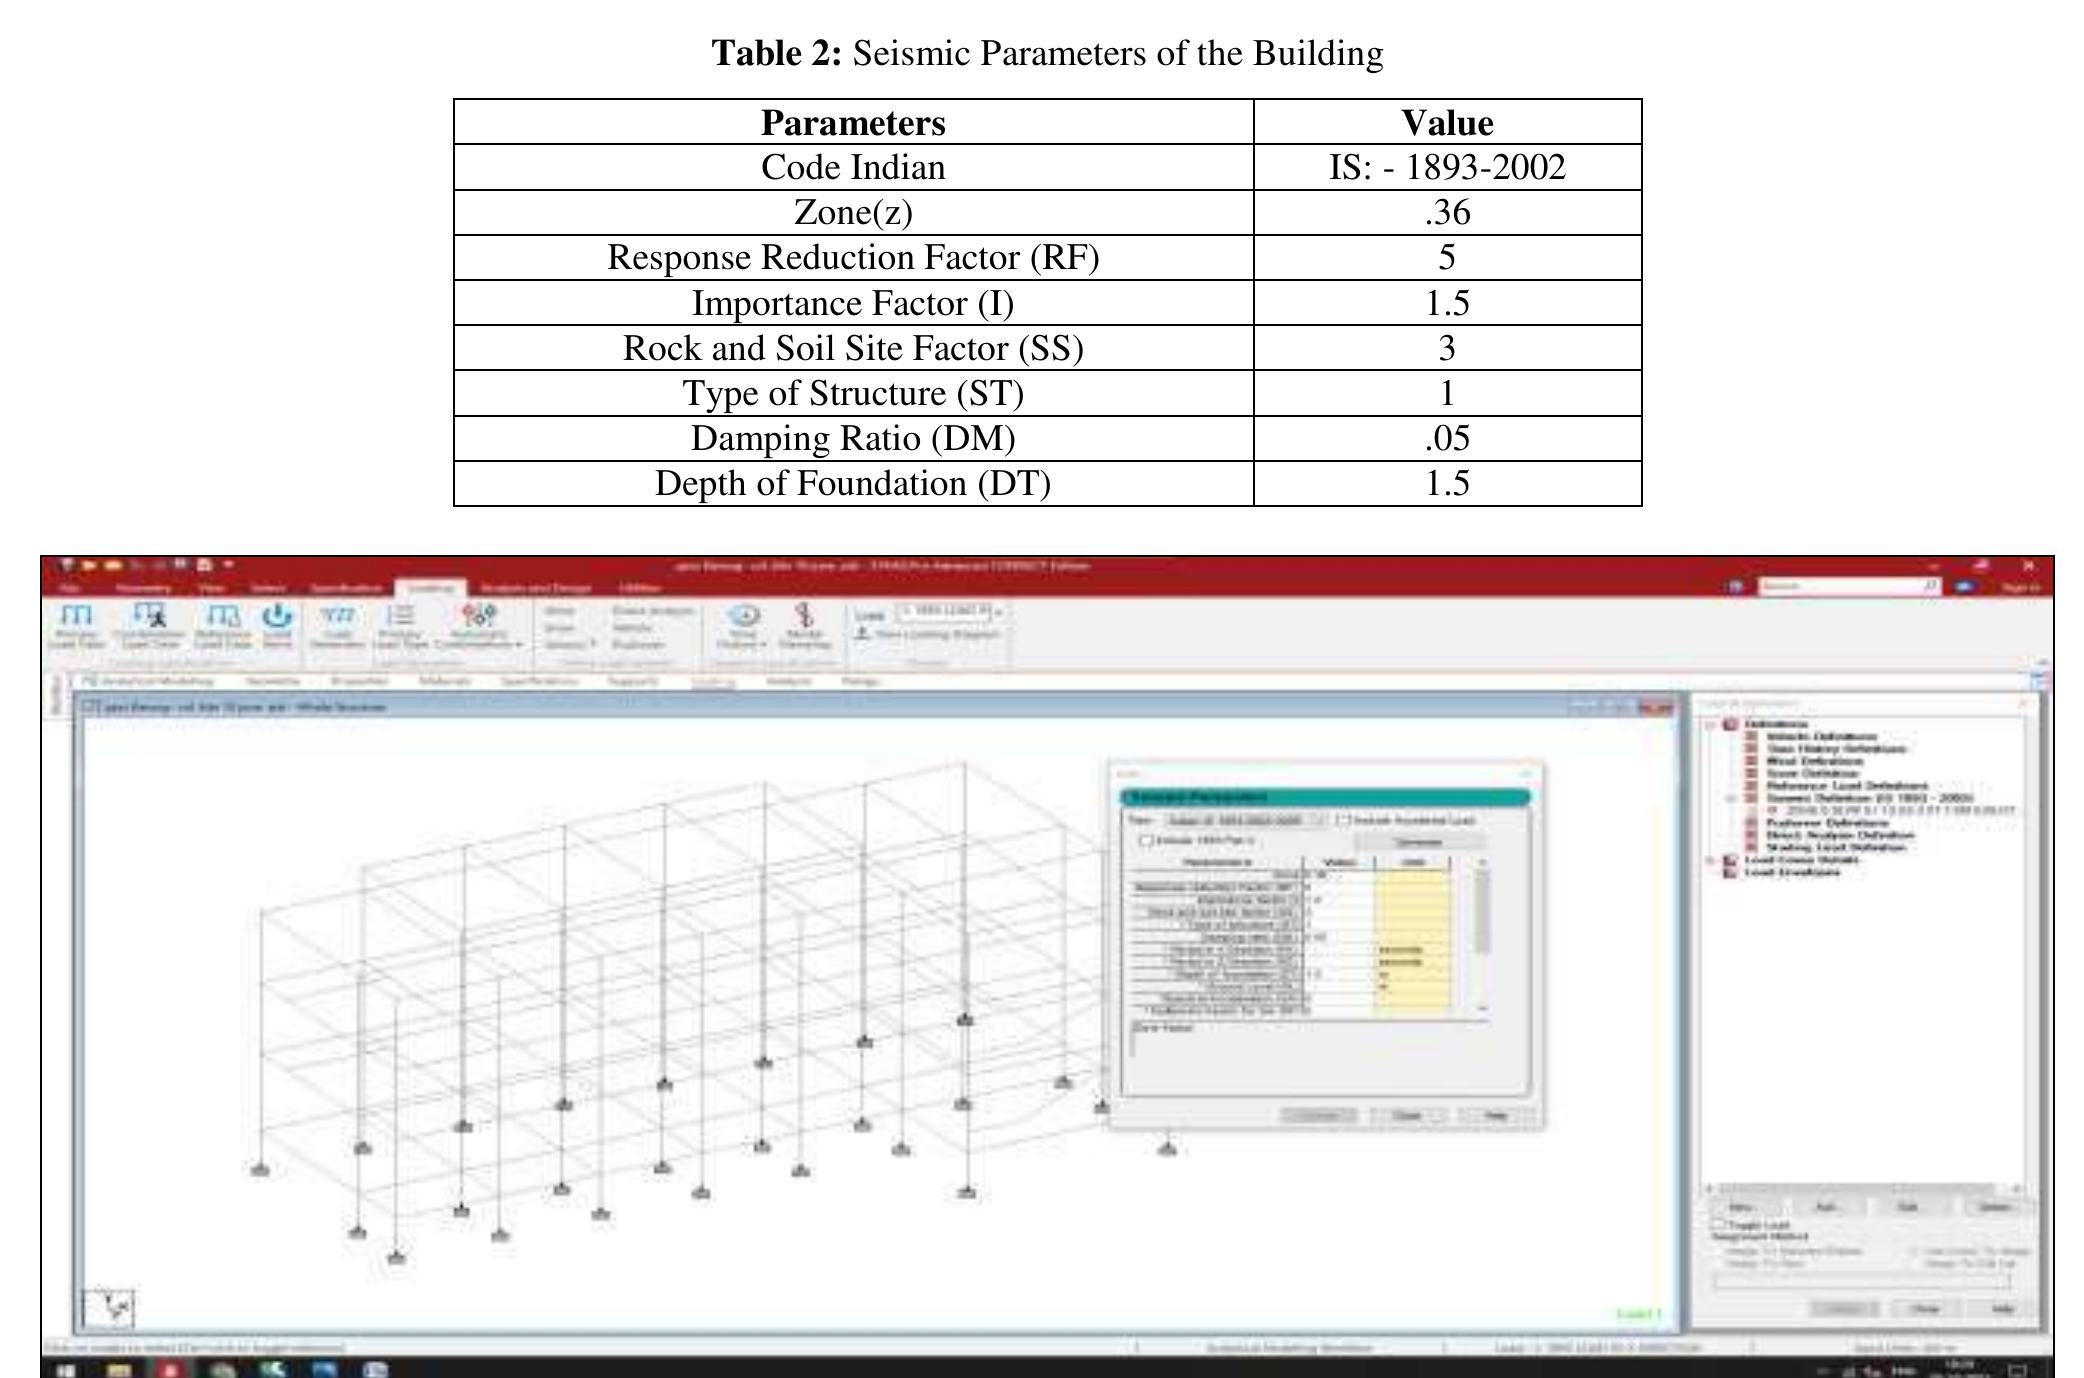Switch to the Specification ribbon tab
Viewport: 2084px width, 1378px height.
tap(346, 588)
